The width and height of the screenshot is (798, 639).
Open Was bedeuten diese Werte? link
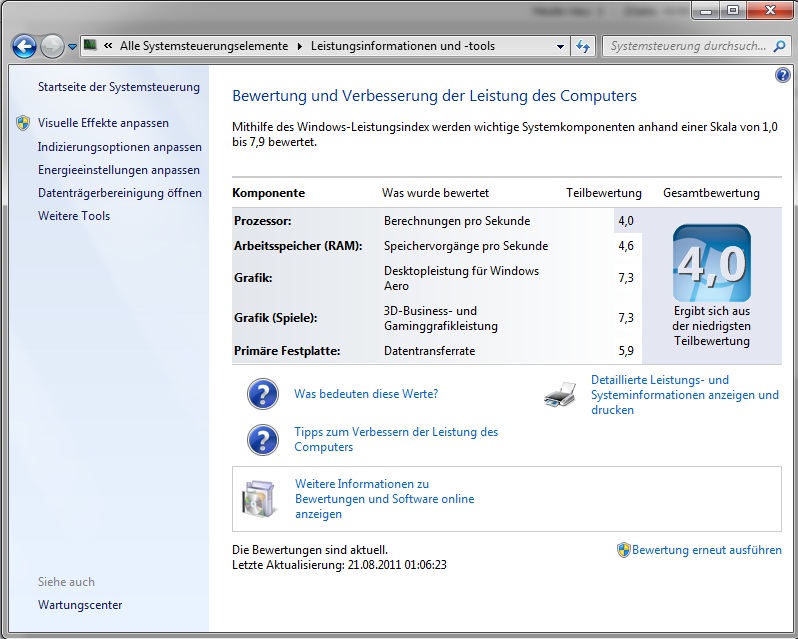pos(366,394)
